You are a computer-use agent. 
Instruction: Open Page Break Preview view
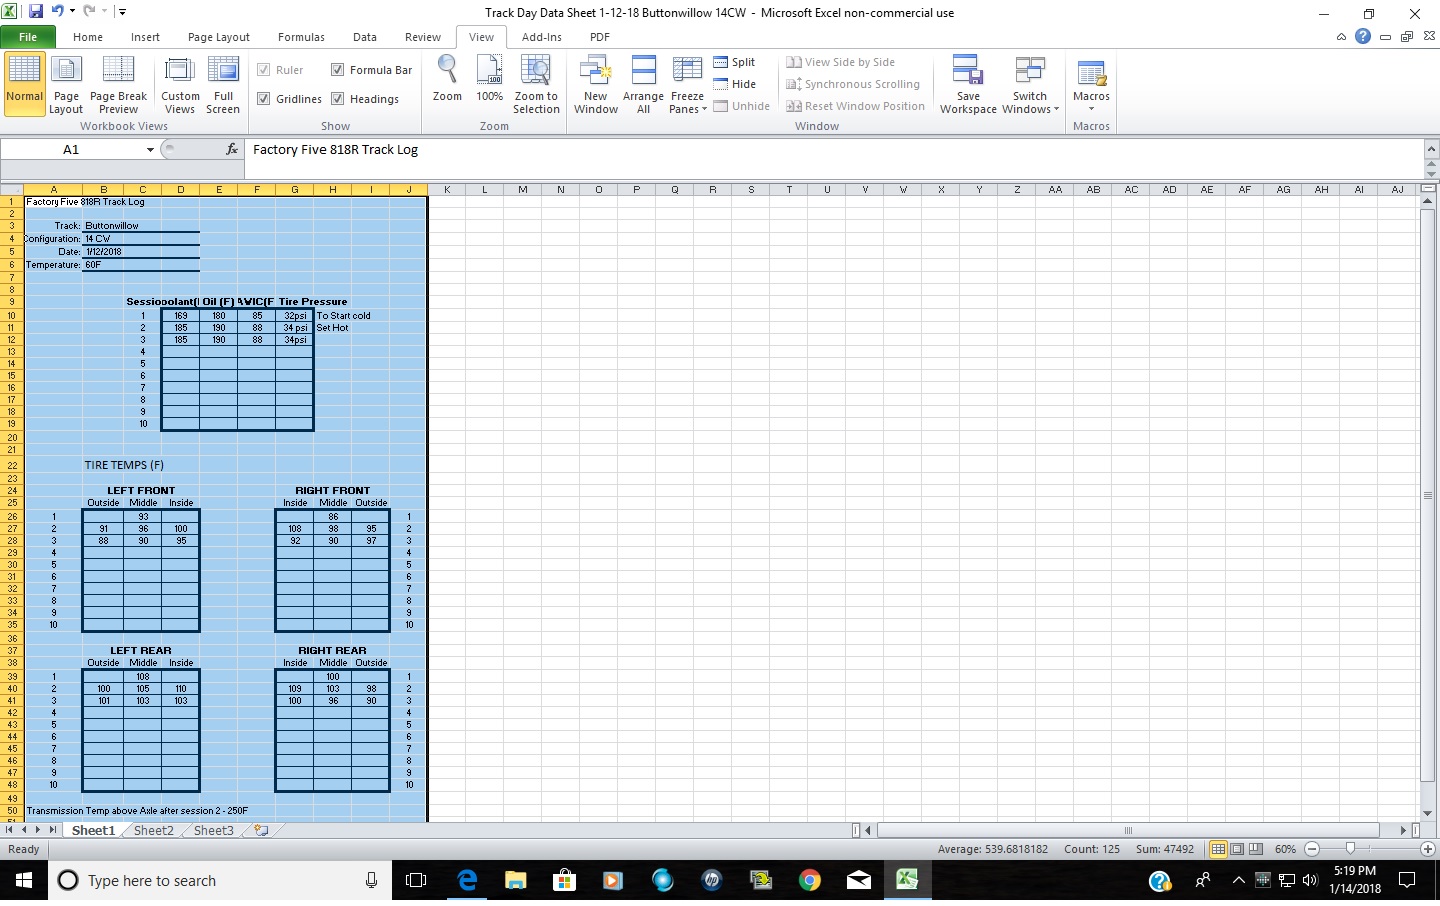pyautogui.click(x=118, y=85)
